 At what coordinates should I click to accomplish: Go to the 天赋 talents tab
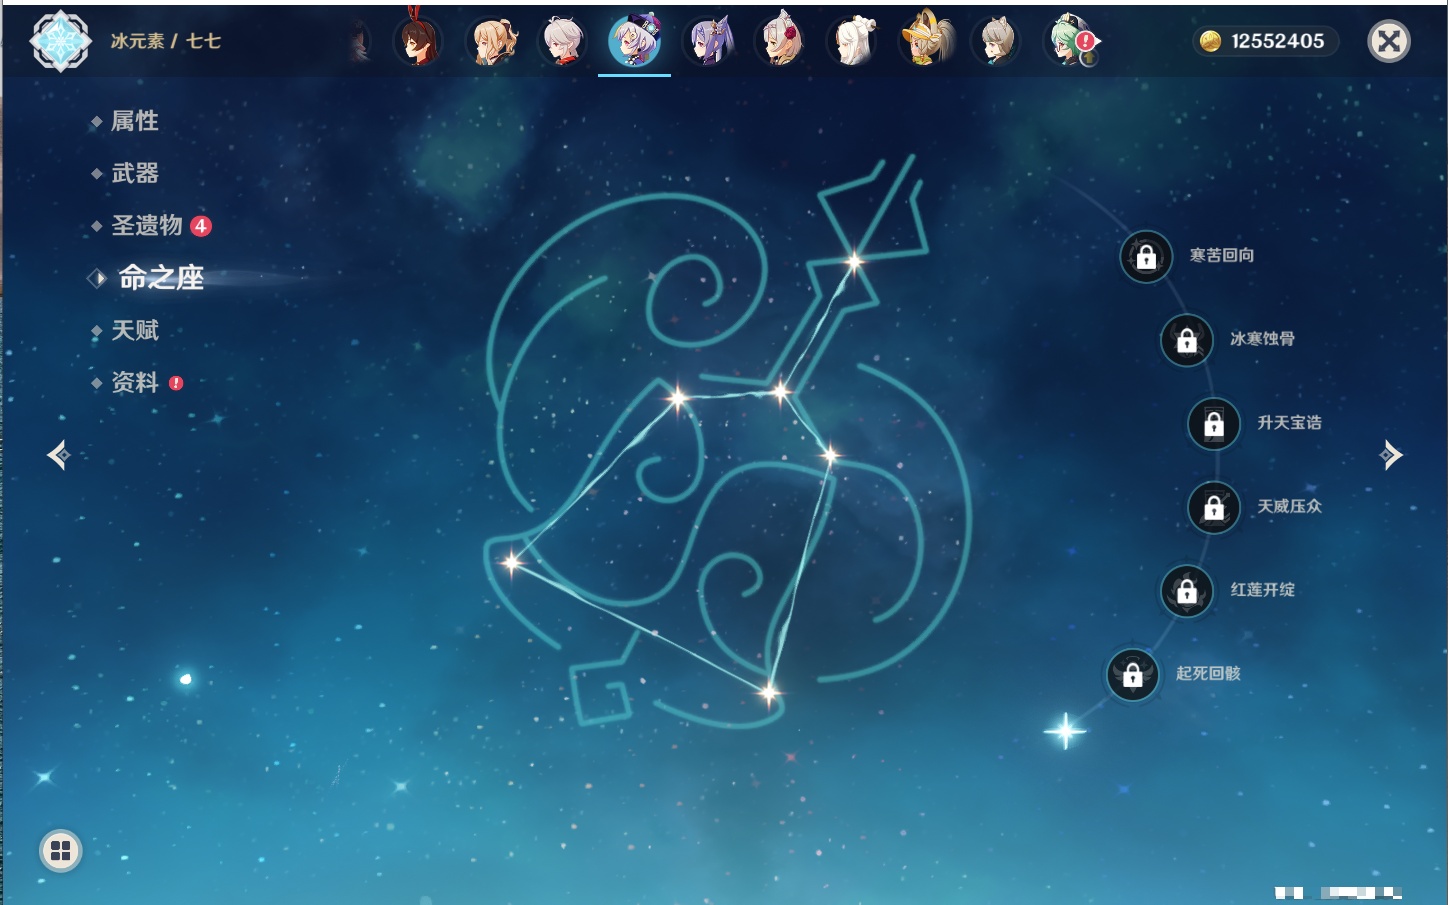134,330
